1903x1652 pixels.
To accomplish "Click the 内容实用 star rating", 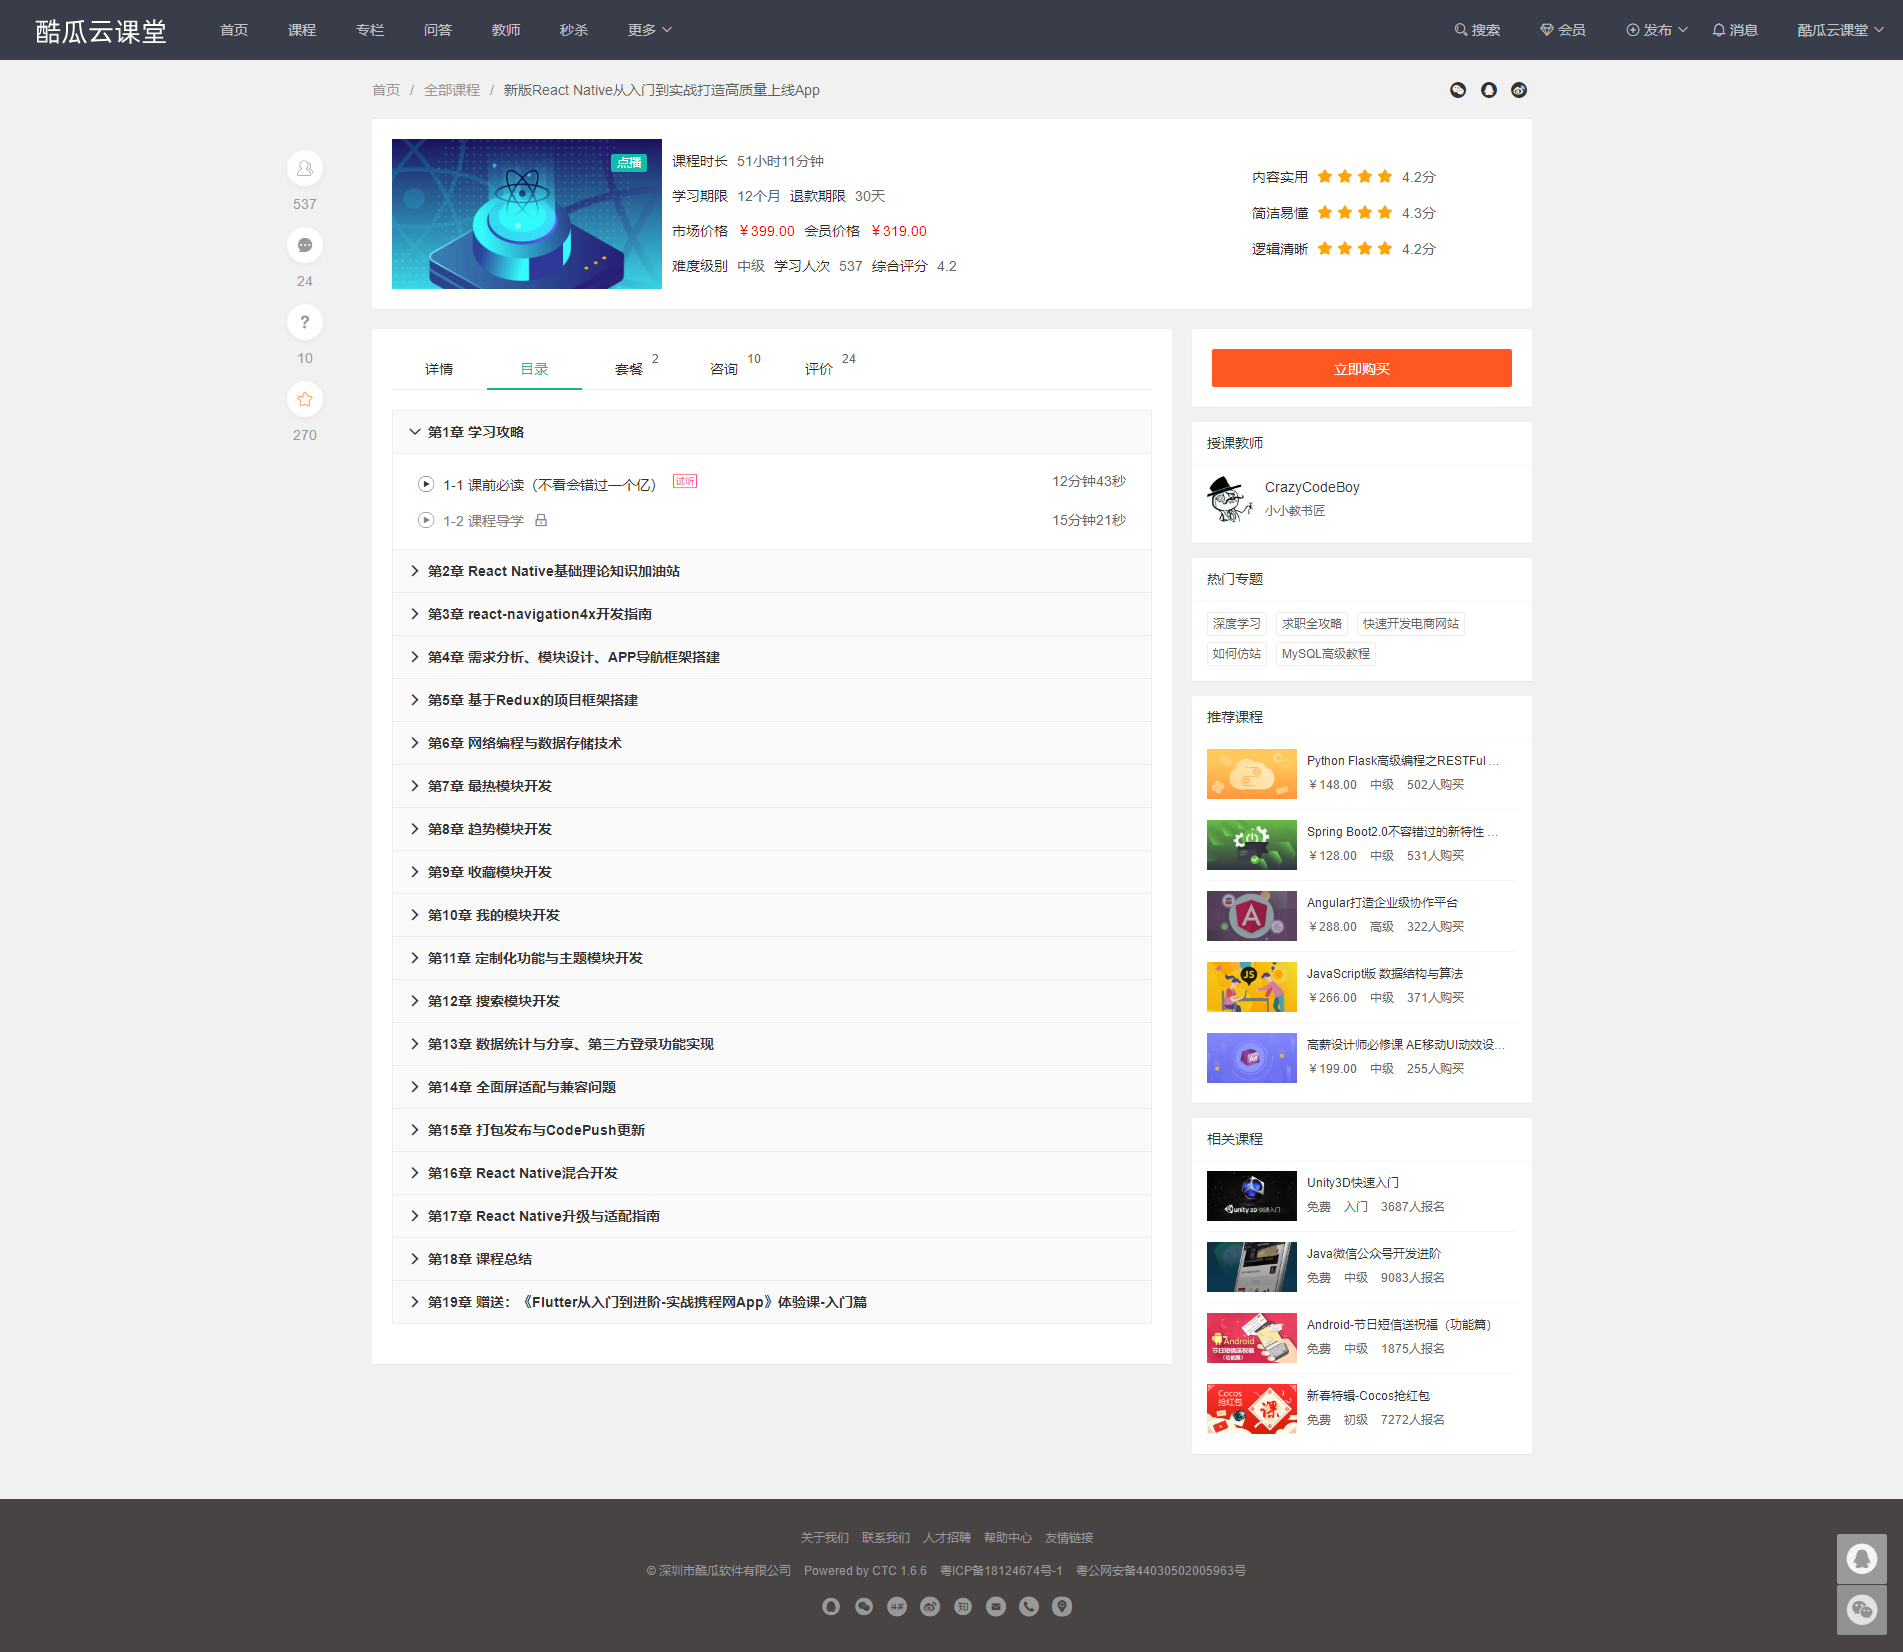I will click(1355, 177).
